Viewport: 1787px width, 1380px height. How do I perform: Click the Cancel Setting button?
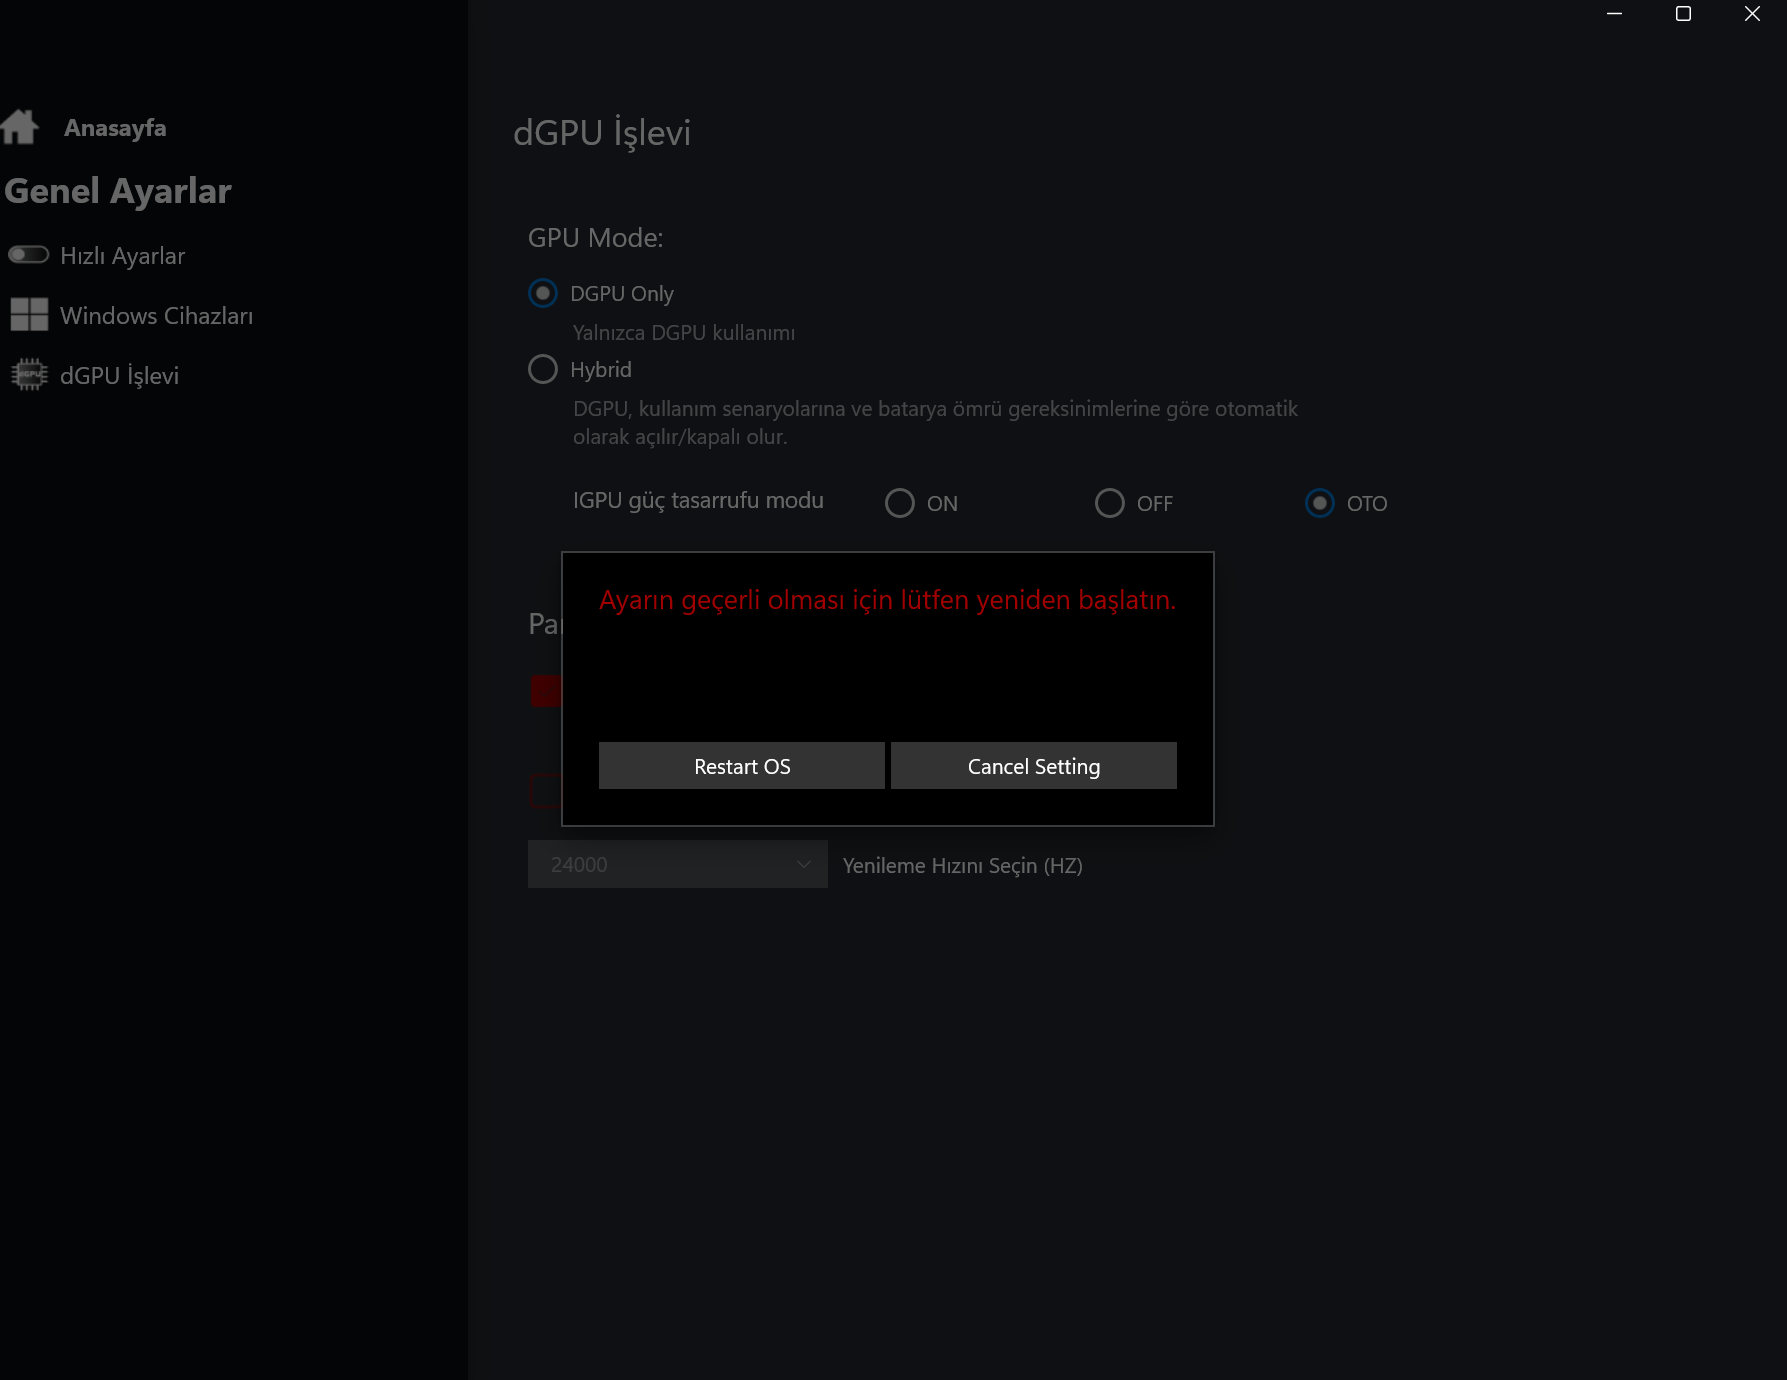(1034, 766)
